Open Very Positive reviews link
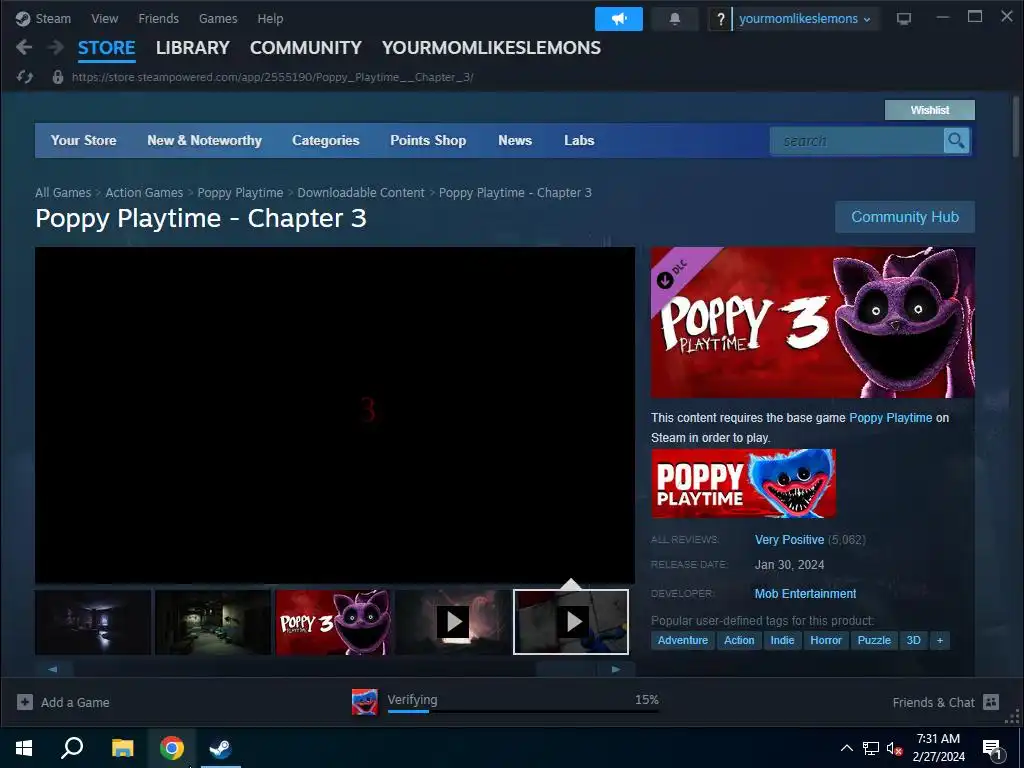The image size is (1024, 768). (789, 539)
